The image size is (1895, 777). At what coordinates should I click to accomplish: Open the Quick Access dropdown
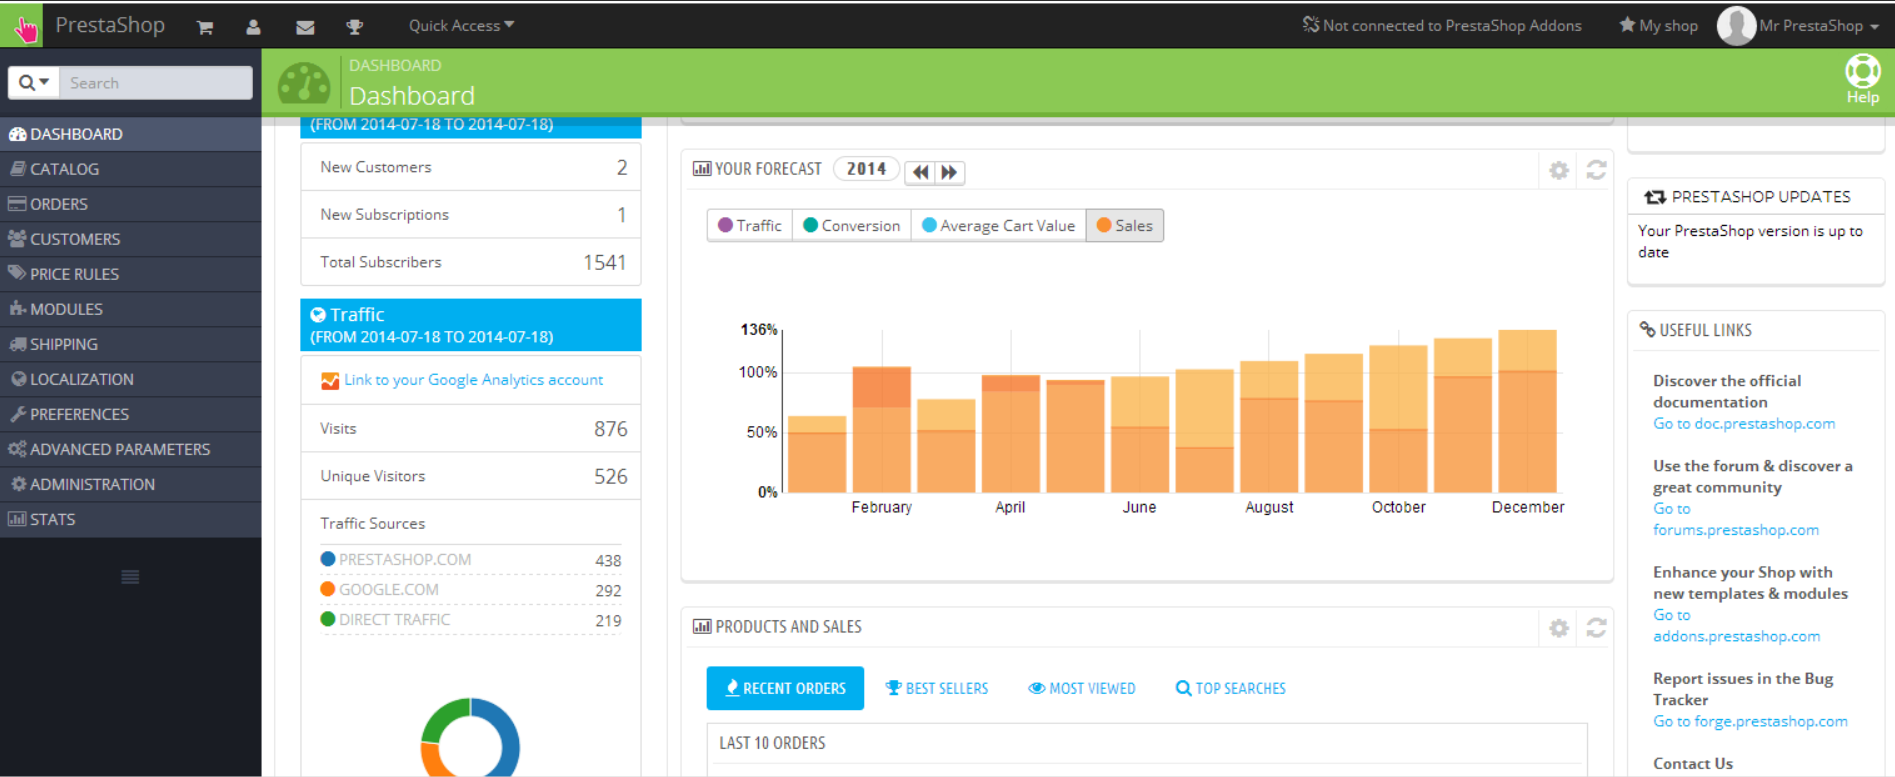(x=461, y=26)
